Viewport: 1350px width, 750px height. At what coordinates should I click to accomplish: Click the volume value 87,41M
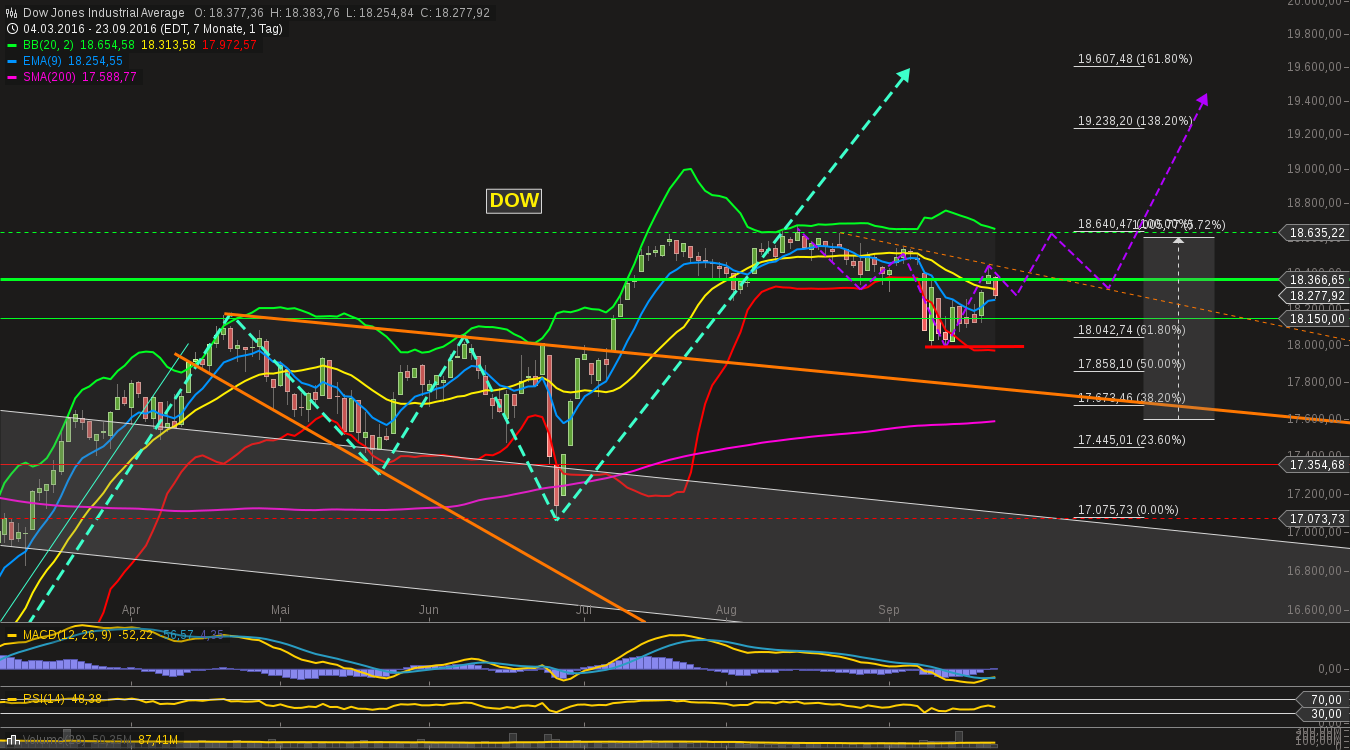click(158, 740)
